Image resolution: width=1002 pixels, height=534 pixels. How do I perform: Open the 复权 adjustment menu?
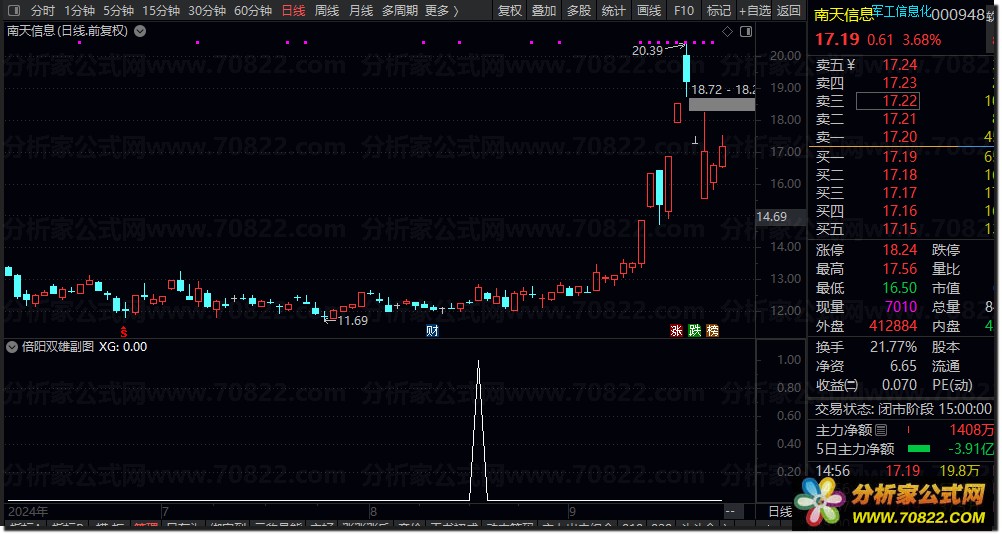click(509, 11)
